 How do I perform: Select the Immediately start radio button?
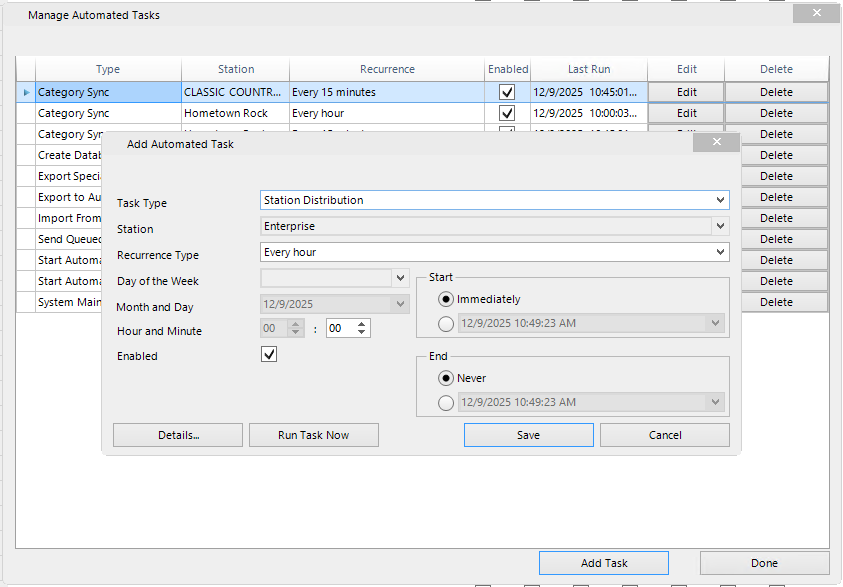pyautogui.click(x=446, y=299)
